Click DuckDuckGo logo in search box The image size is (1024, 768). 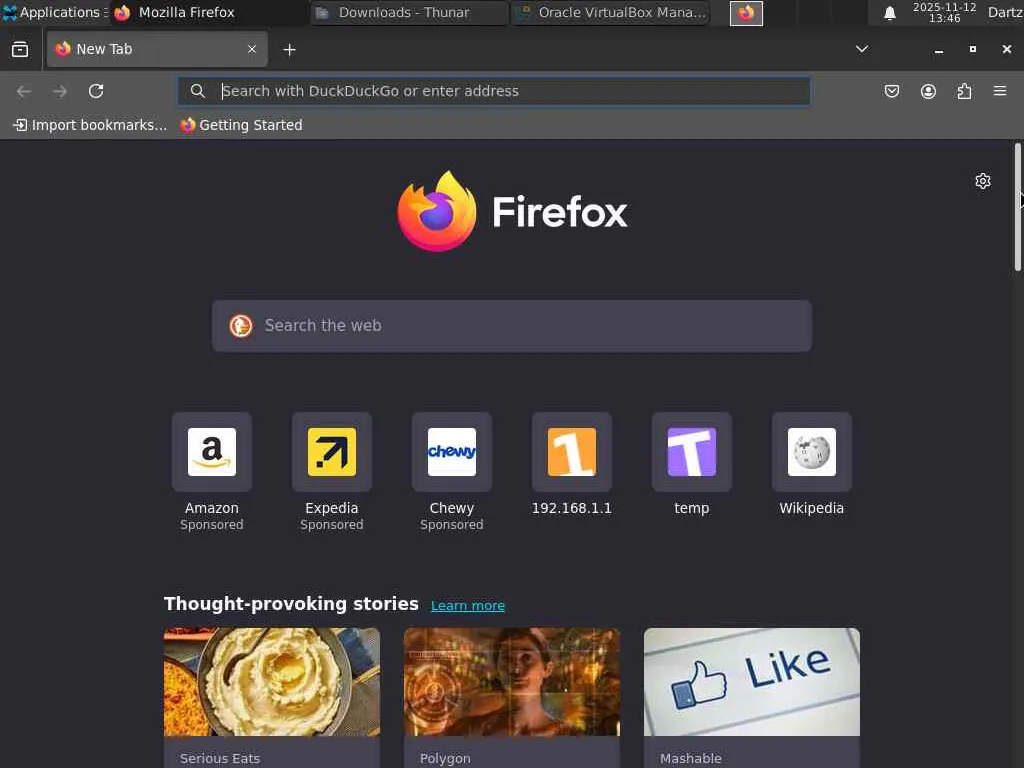(x=241, y=326)
